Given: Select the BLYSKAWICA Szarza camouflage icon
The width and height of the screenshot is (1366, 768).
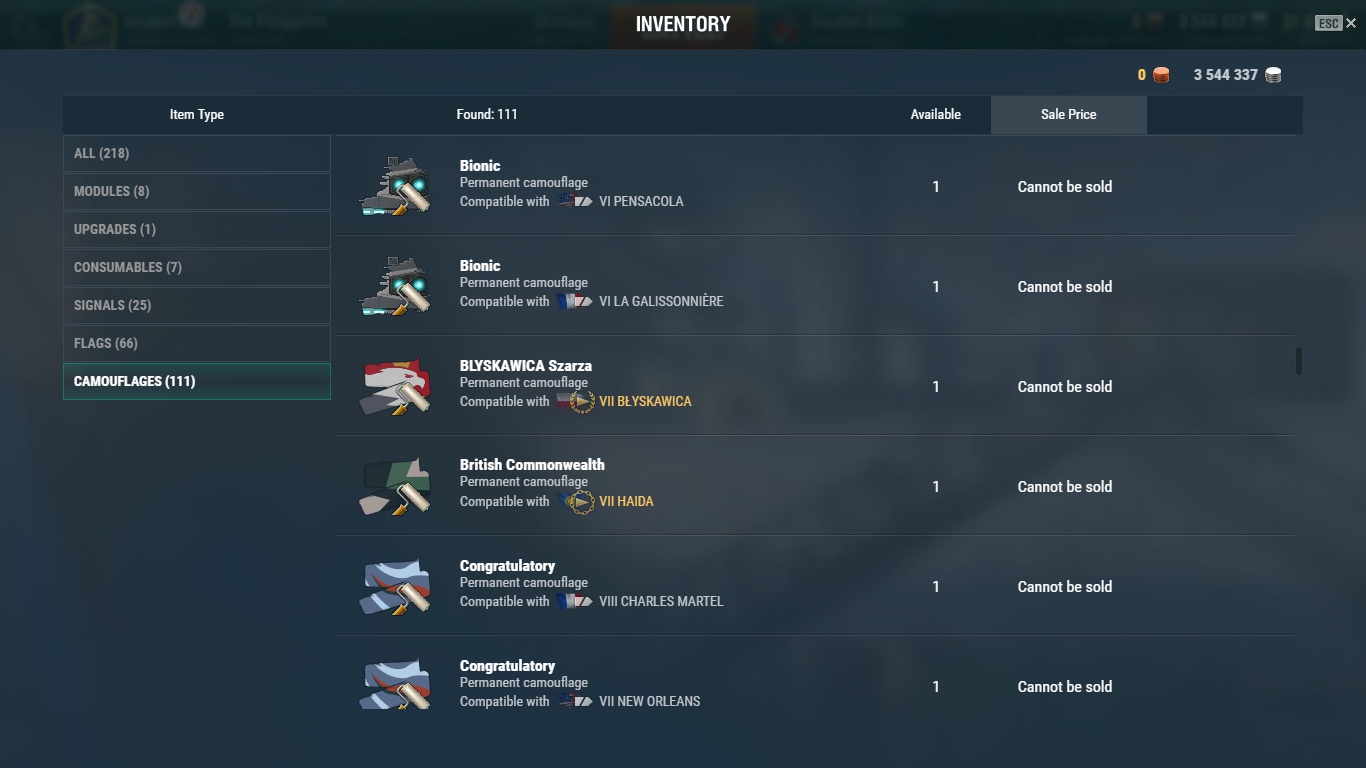Looking at the screenshot, I should (x=395, y=386).
